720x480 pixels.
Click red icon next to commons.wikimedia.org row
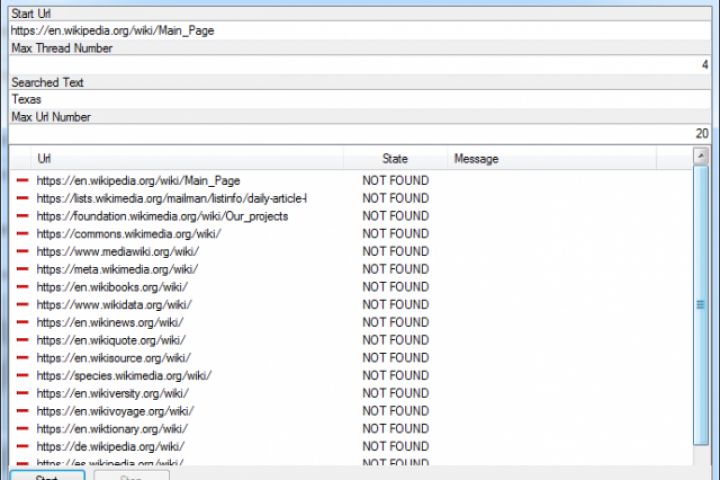(x=22, y=234)
